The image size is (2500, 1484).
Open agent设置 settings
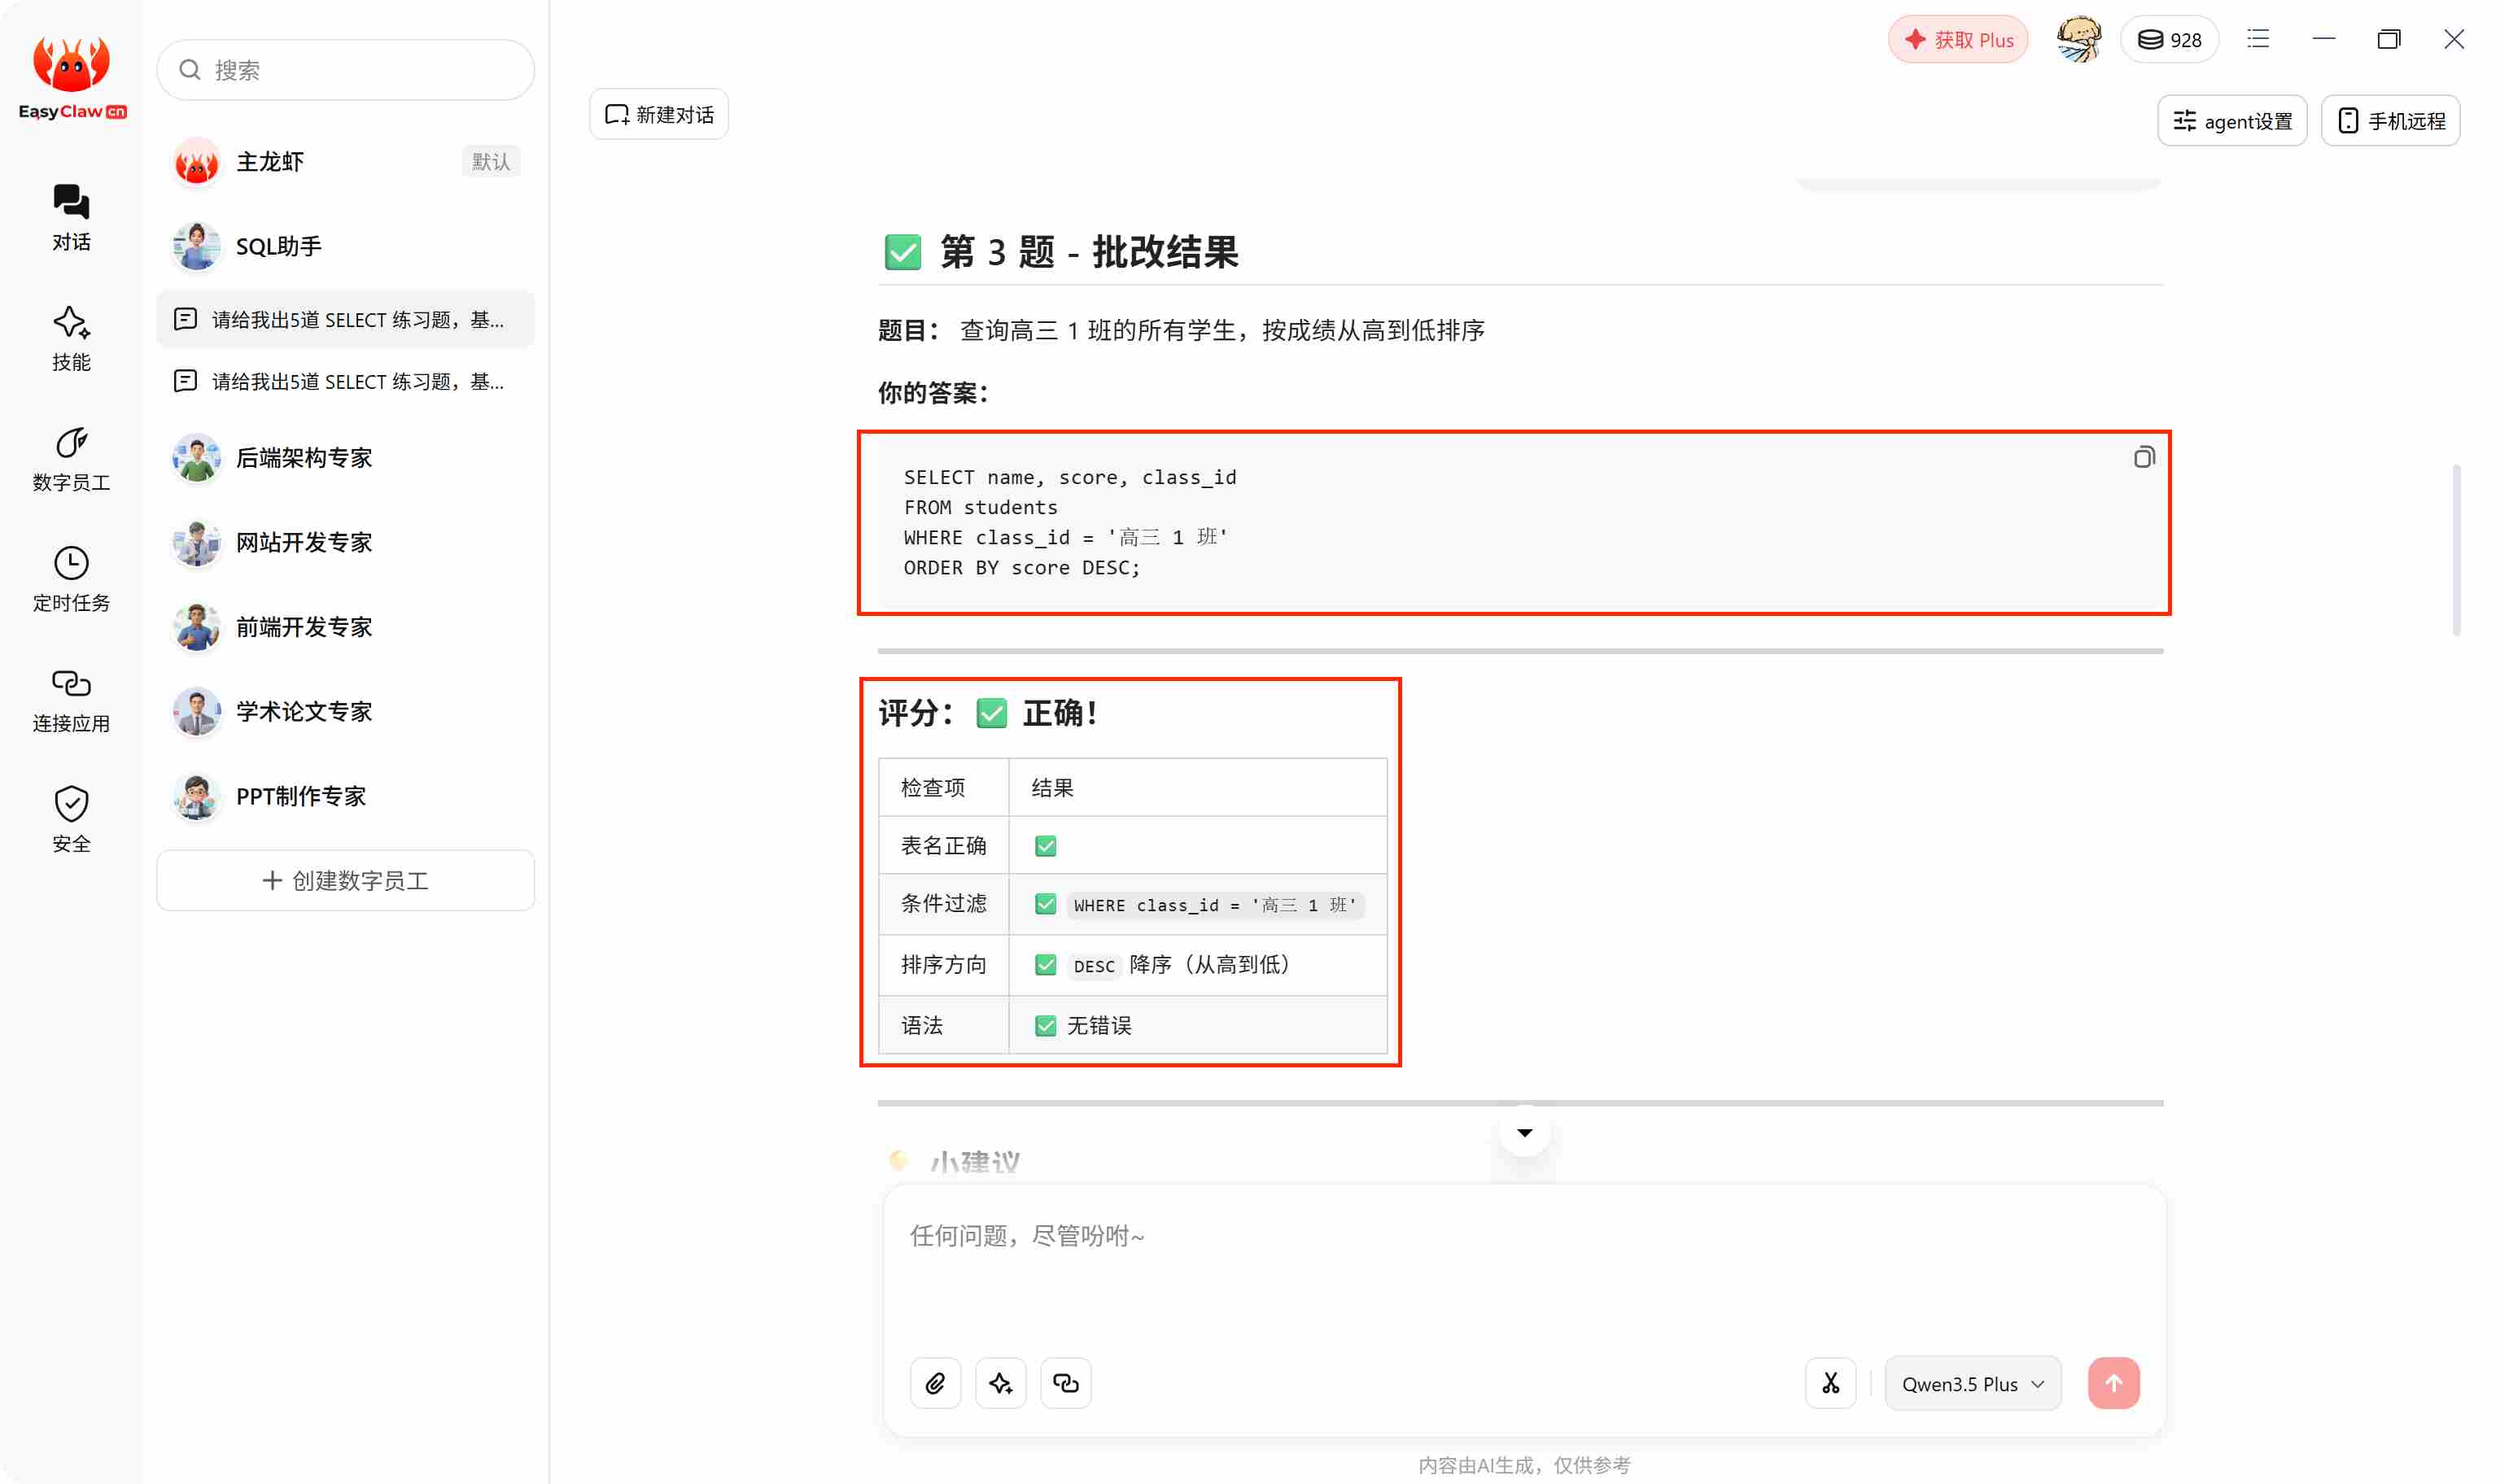2232,121
